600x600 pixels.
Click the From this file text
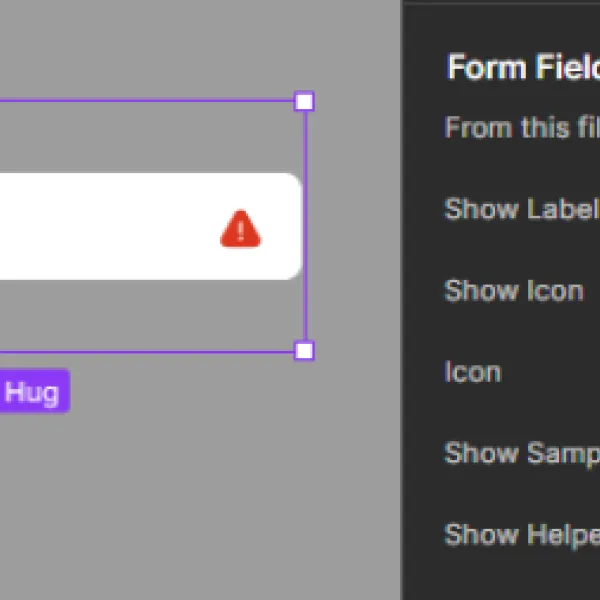click(522, 127)
